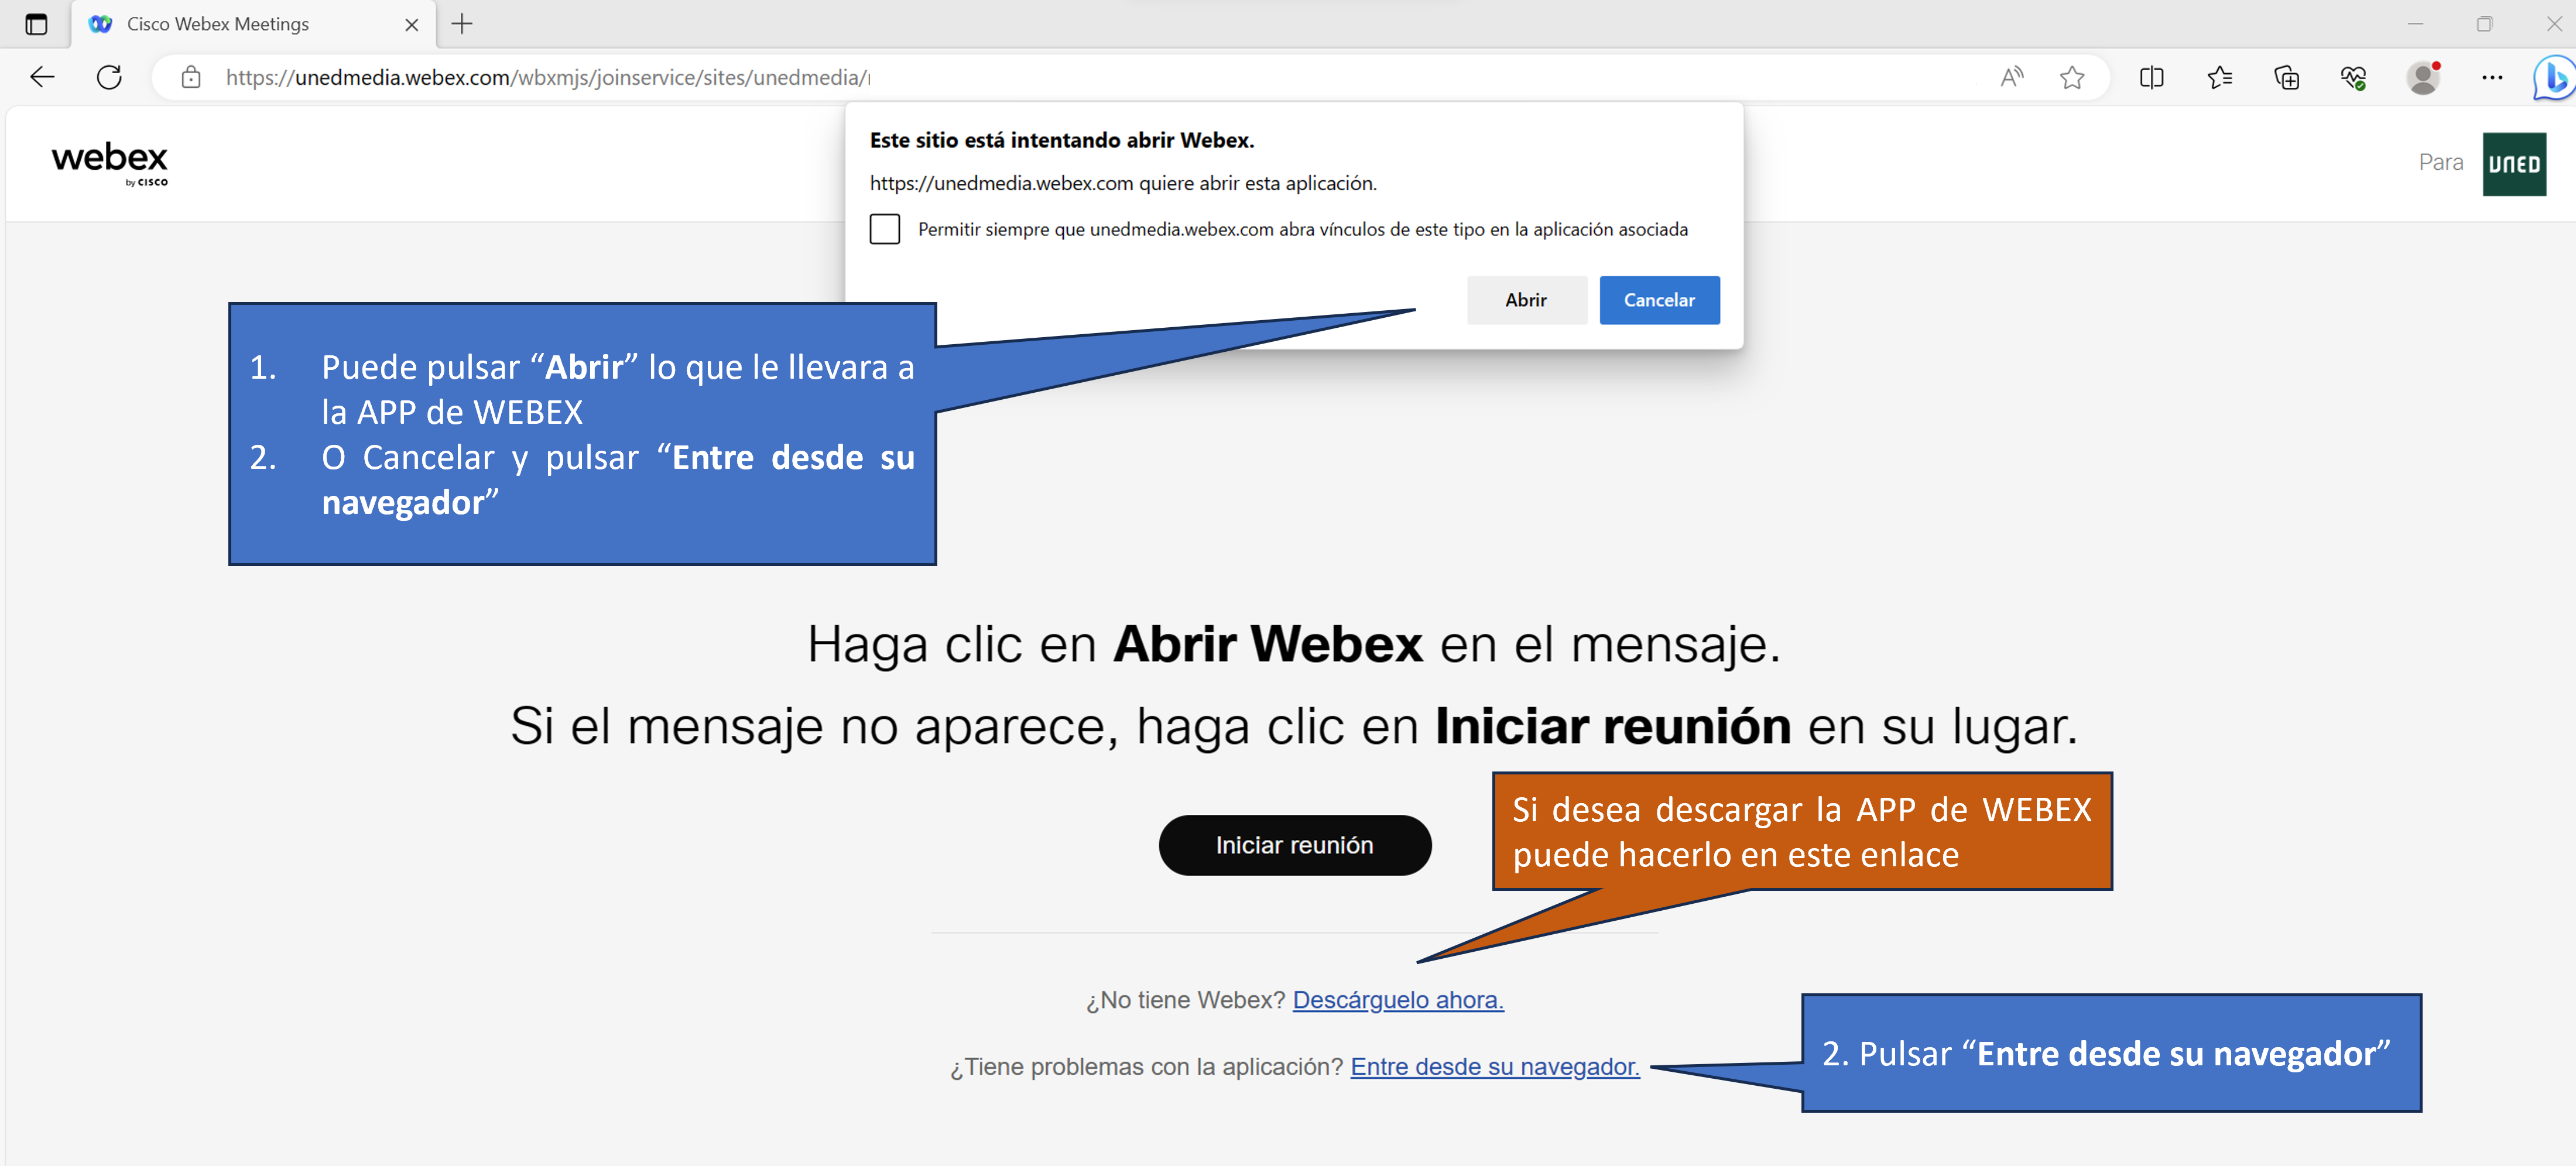Image resolution: width=2576 pixels, height=1166 pixels.
Task: Click heading "Haga clic en Abrir Webex"
Action: (1115, 644)
